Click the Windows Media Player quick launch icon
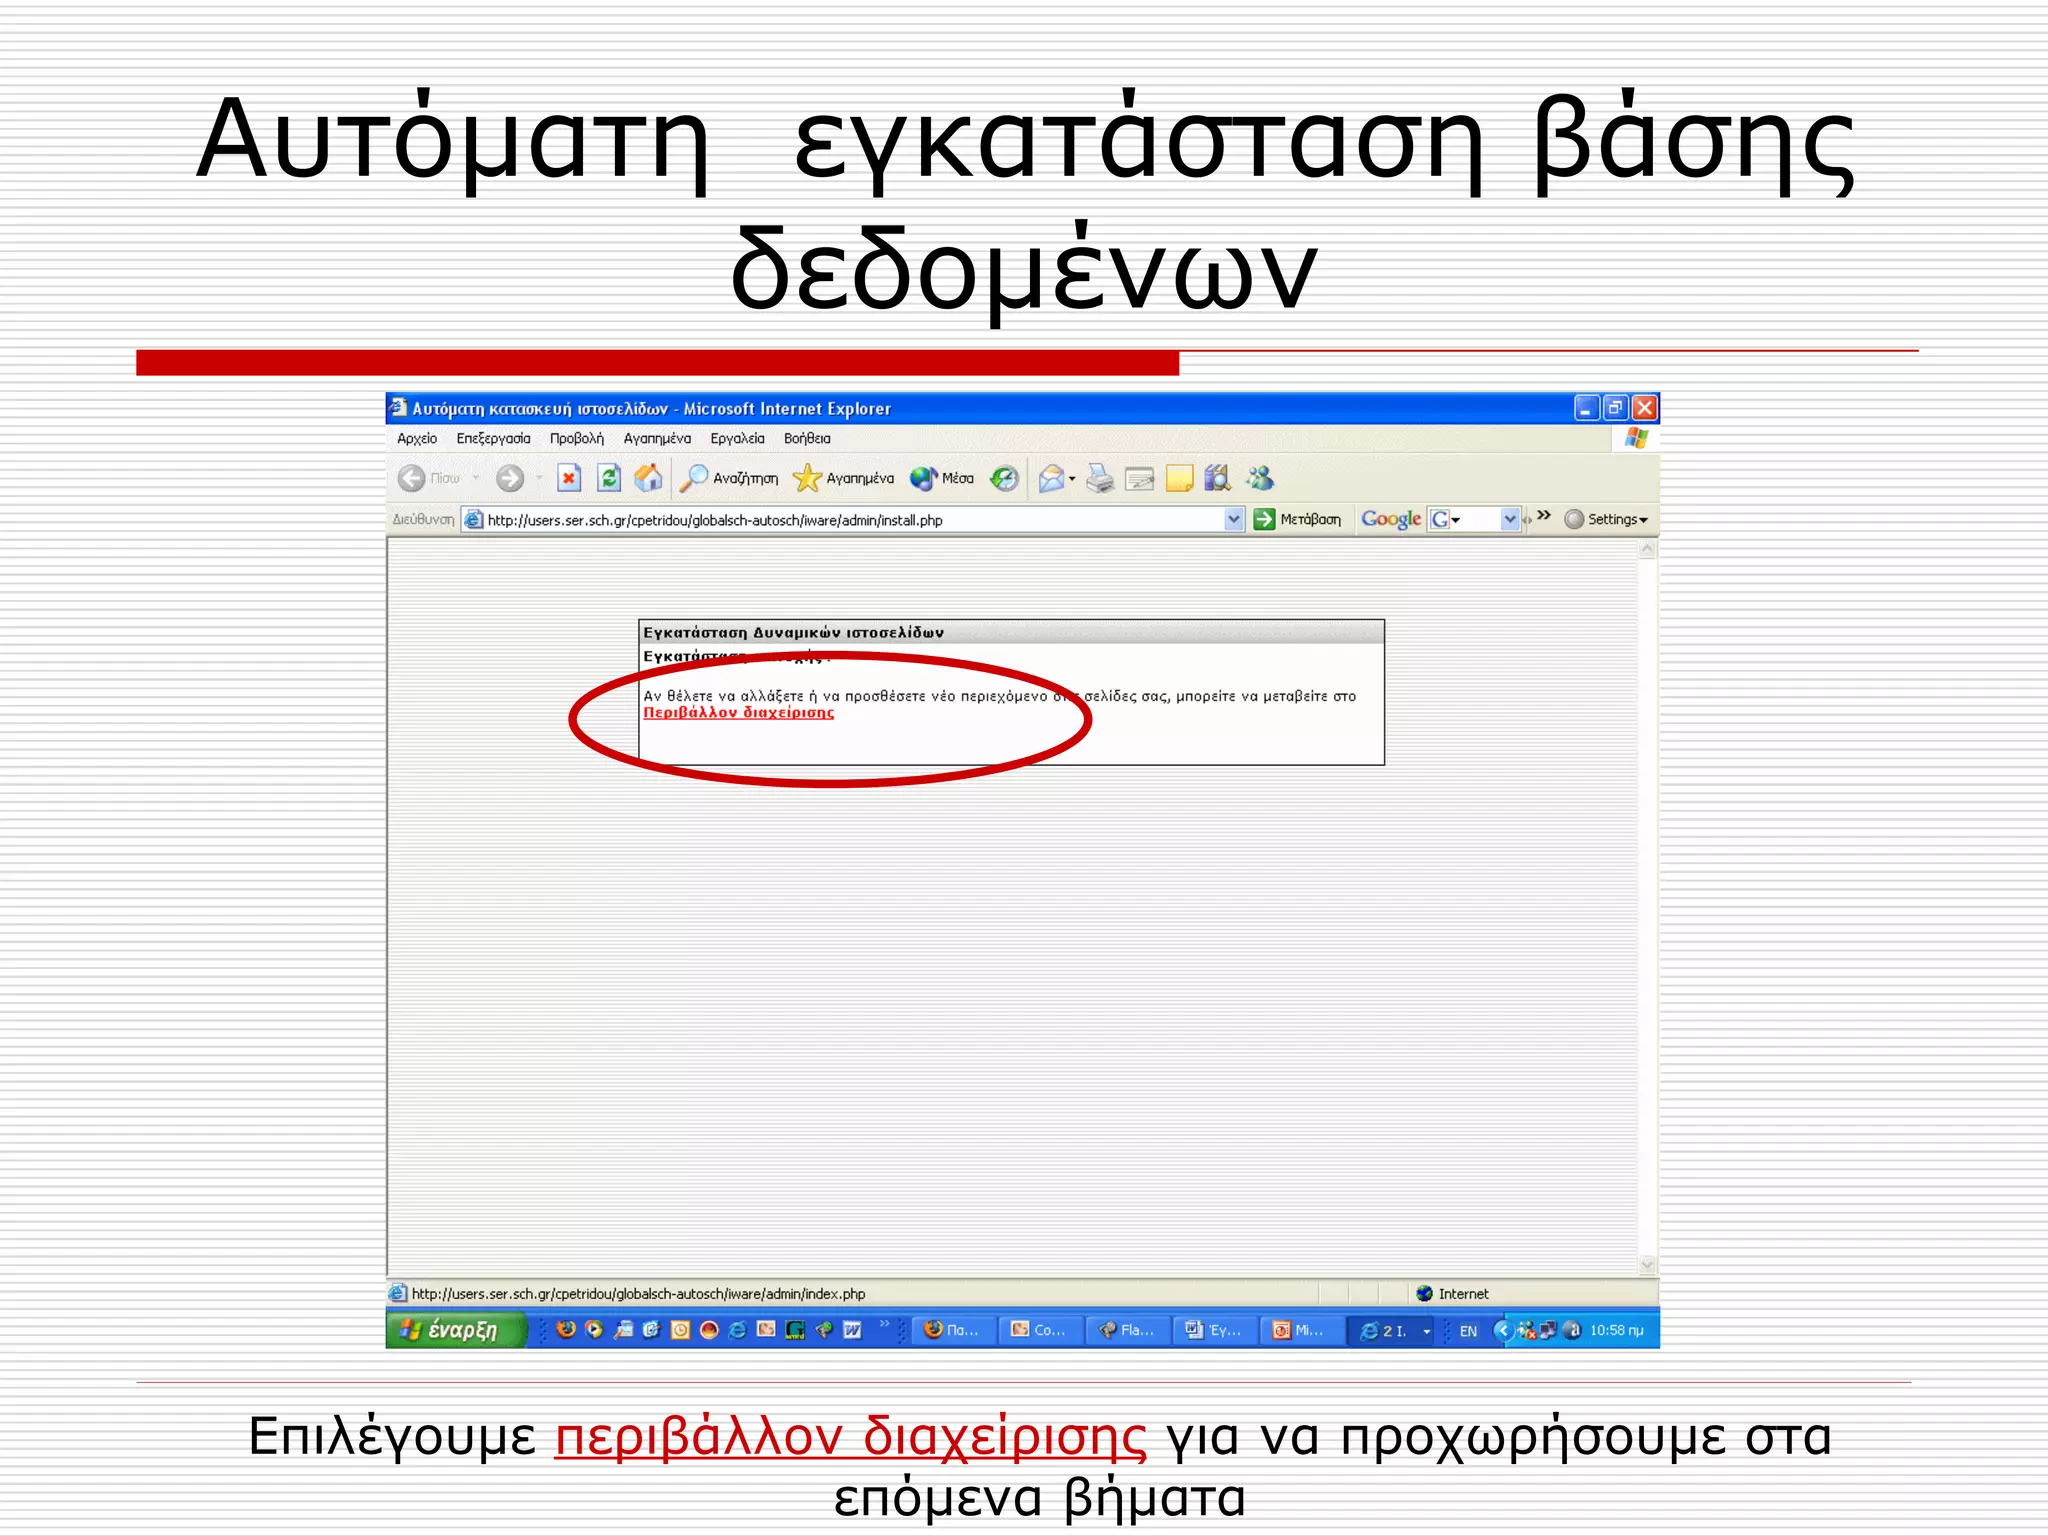The image size is (2048, 1536). 595,1330
